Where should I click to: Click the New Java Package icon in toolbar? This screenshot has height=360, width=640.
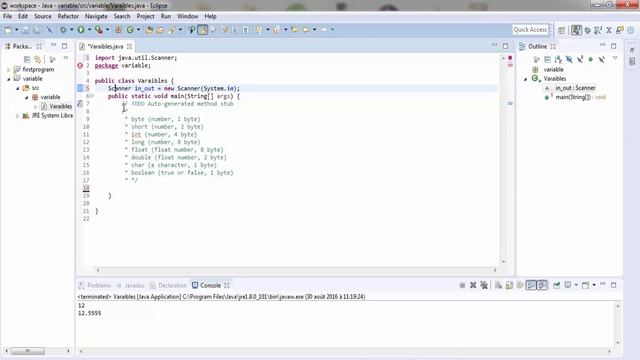point(118,30)
